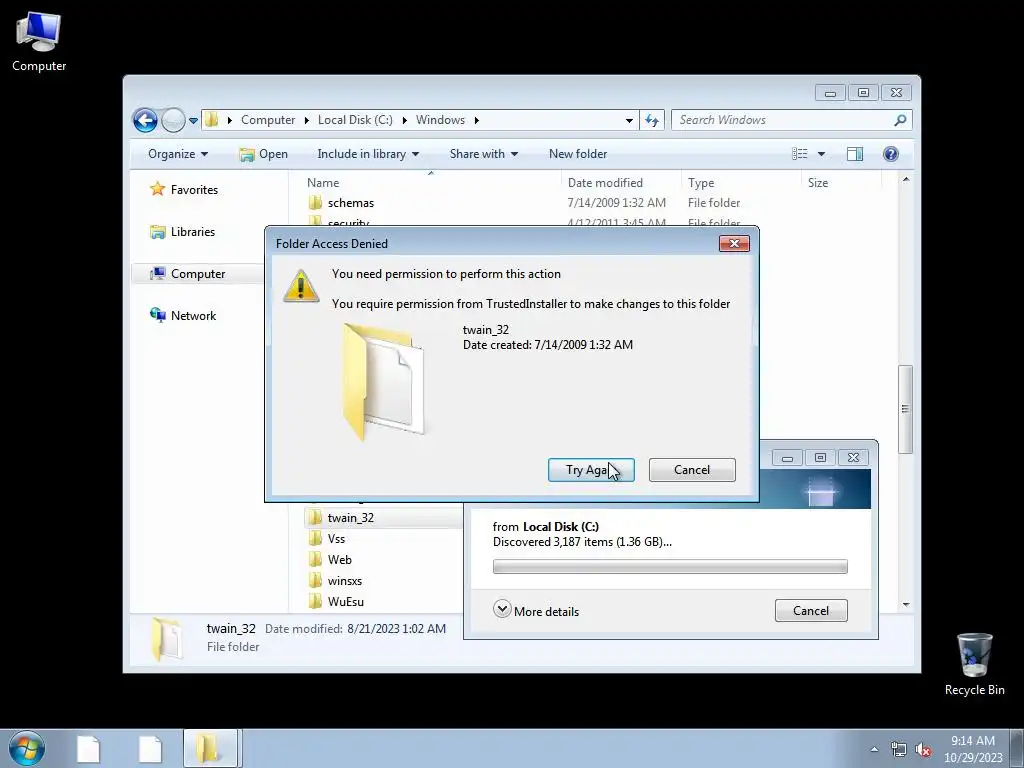1024x768 pixels.
Task: Select the twain_32 folder row
Action: tap(383, 518)
